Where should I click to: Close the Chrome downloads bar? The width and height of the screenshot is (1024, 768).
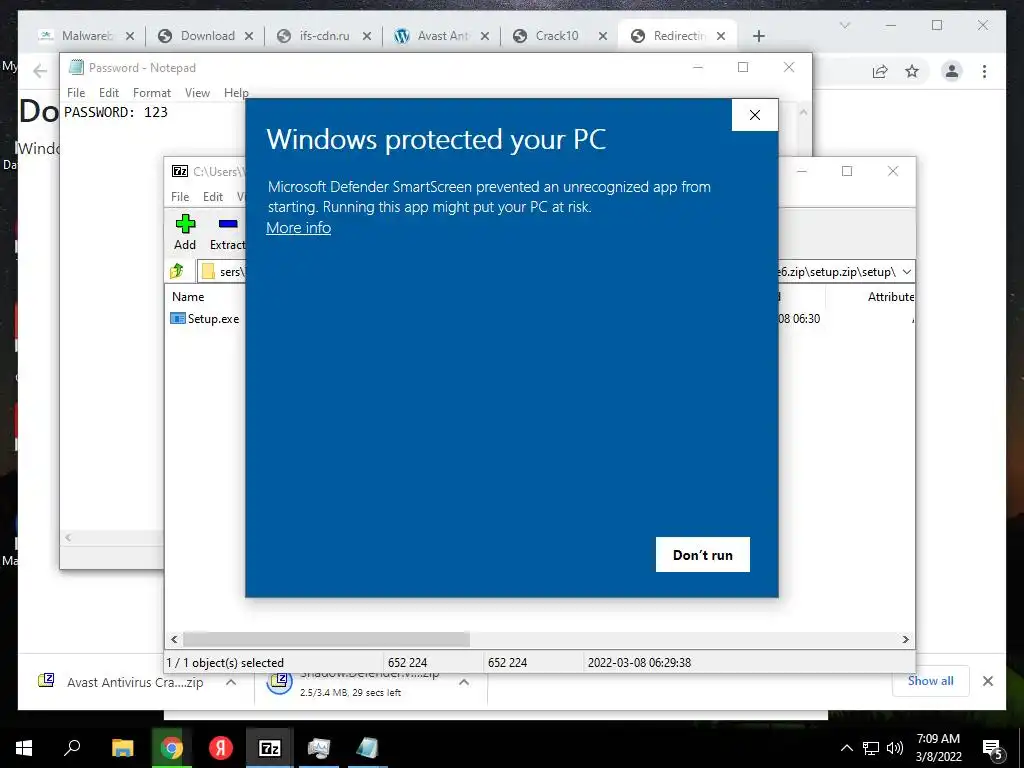point(988,681)
